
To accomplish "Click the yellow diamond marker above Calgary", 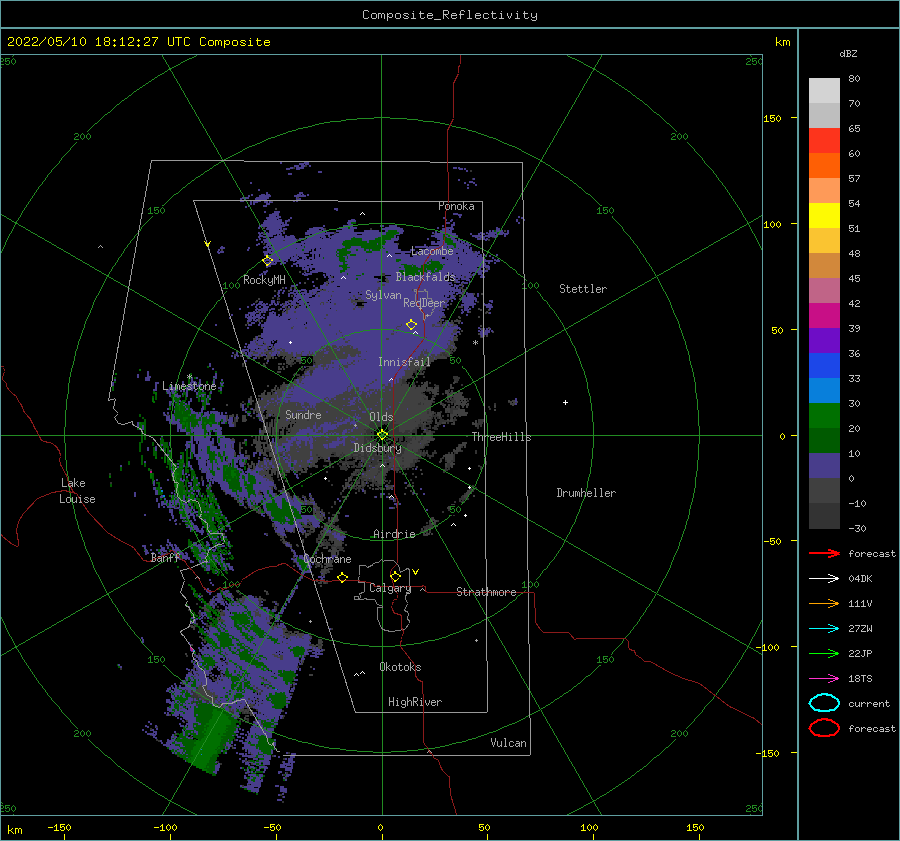I will click(395, 576).
